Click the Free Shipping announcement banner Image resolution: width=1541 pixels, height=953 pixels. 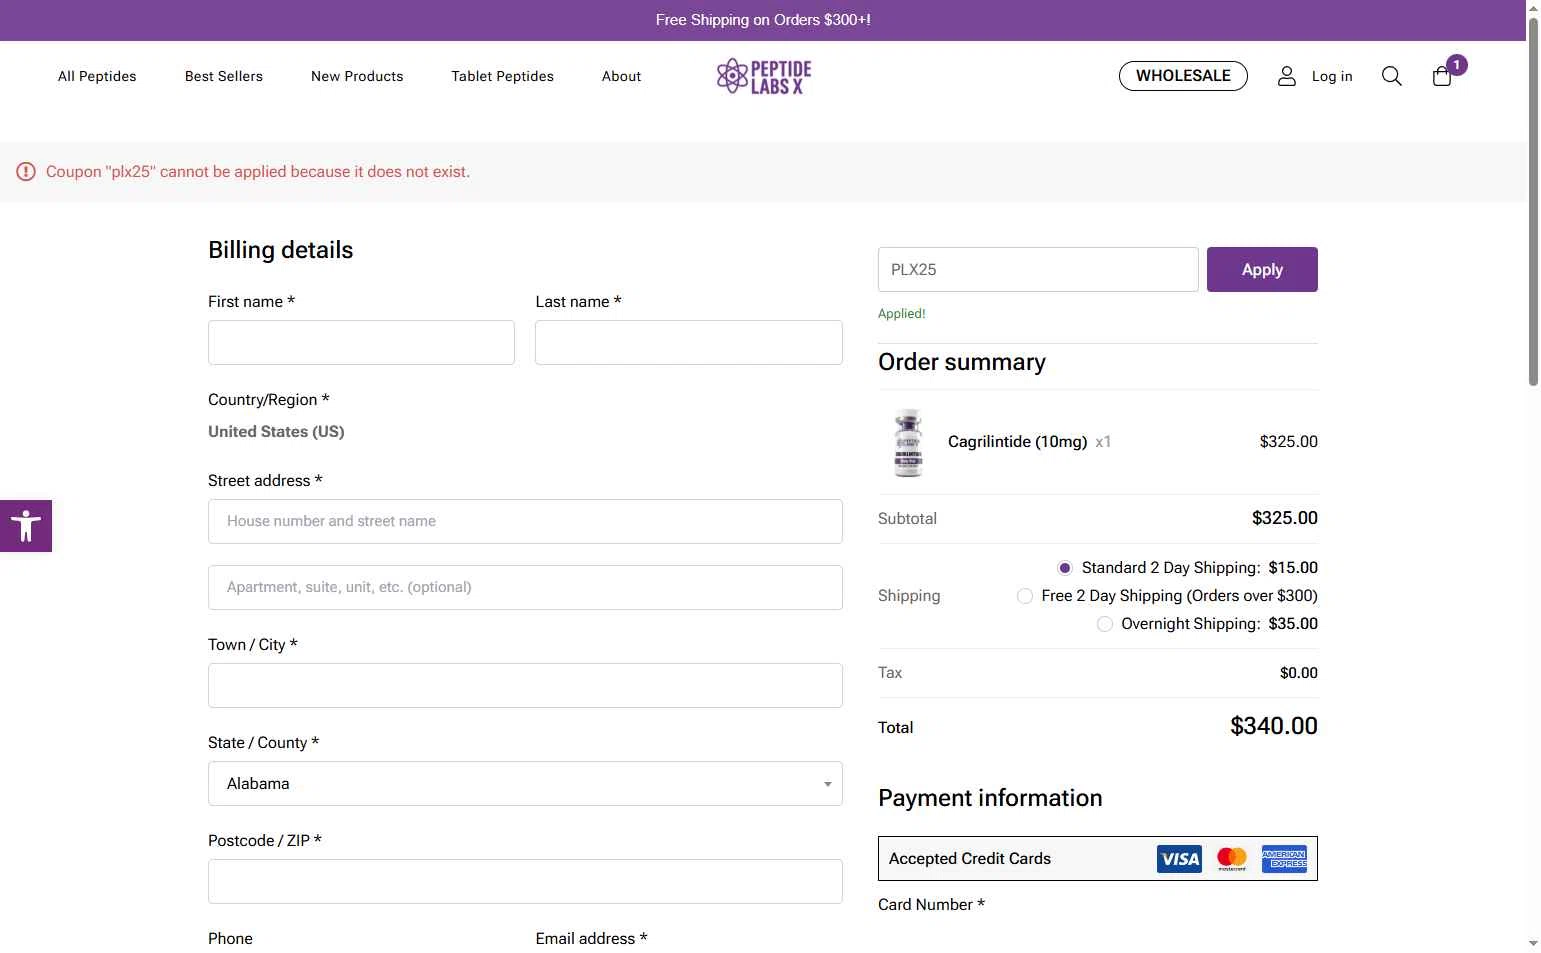(763, 20)
